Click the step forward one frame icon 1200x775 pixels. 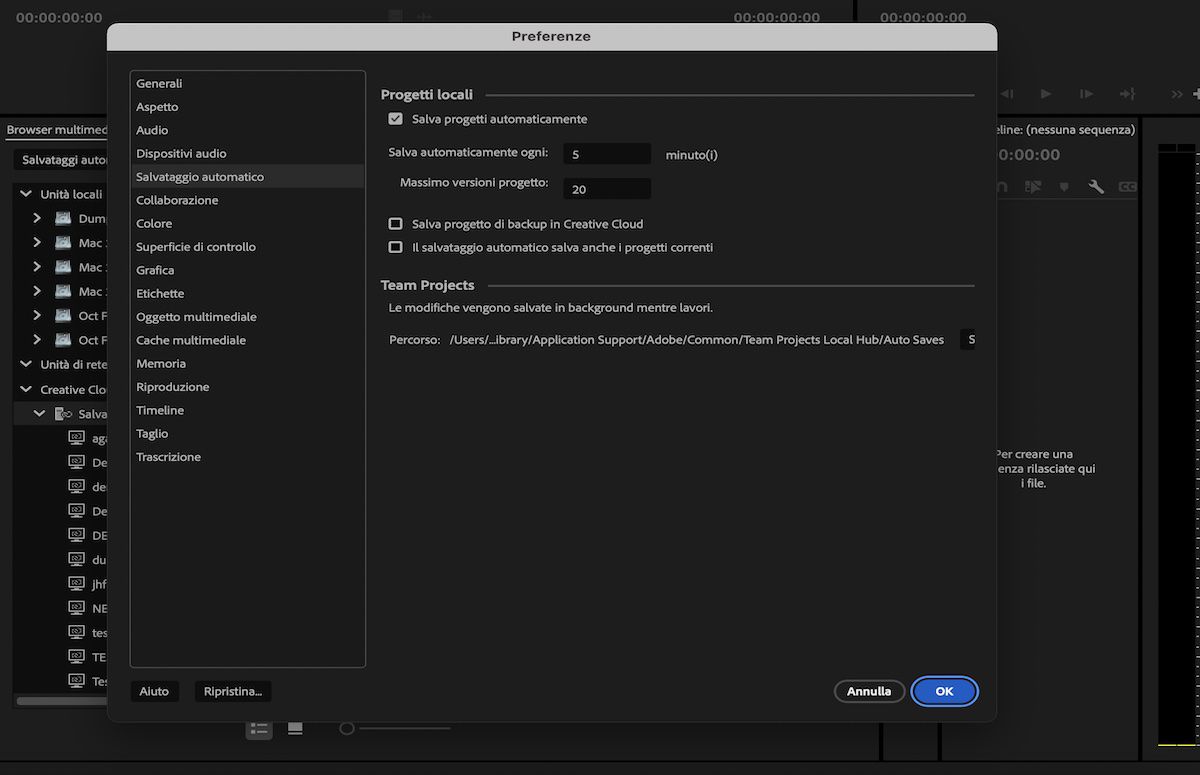point(1086,93)
